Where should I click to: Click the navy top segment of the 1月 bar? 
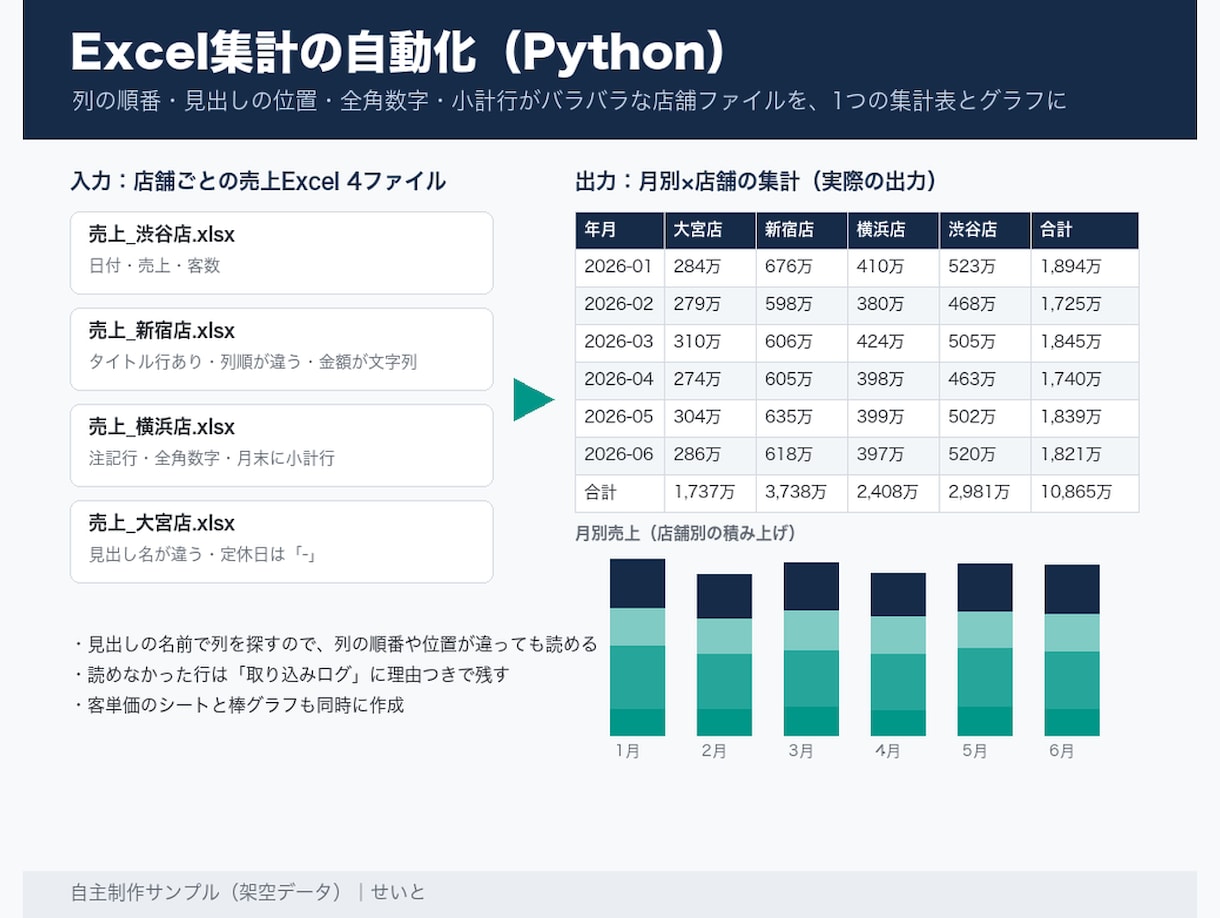[x=638, y=583]
